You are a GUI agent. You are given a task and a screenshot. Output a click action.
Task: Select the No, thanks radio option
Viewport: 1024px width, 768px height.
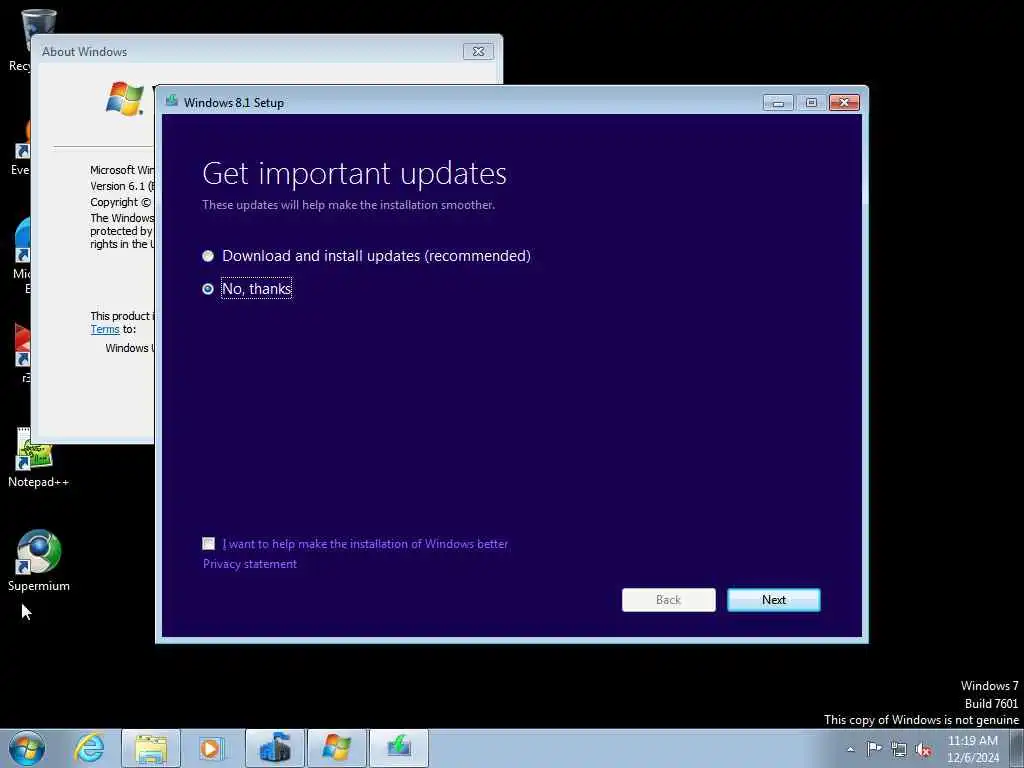coord(208,289)
